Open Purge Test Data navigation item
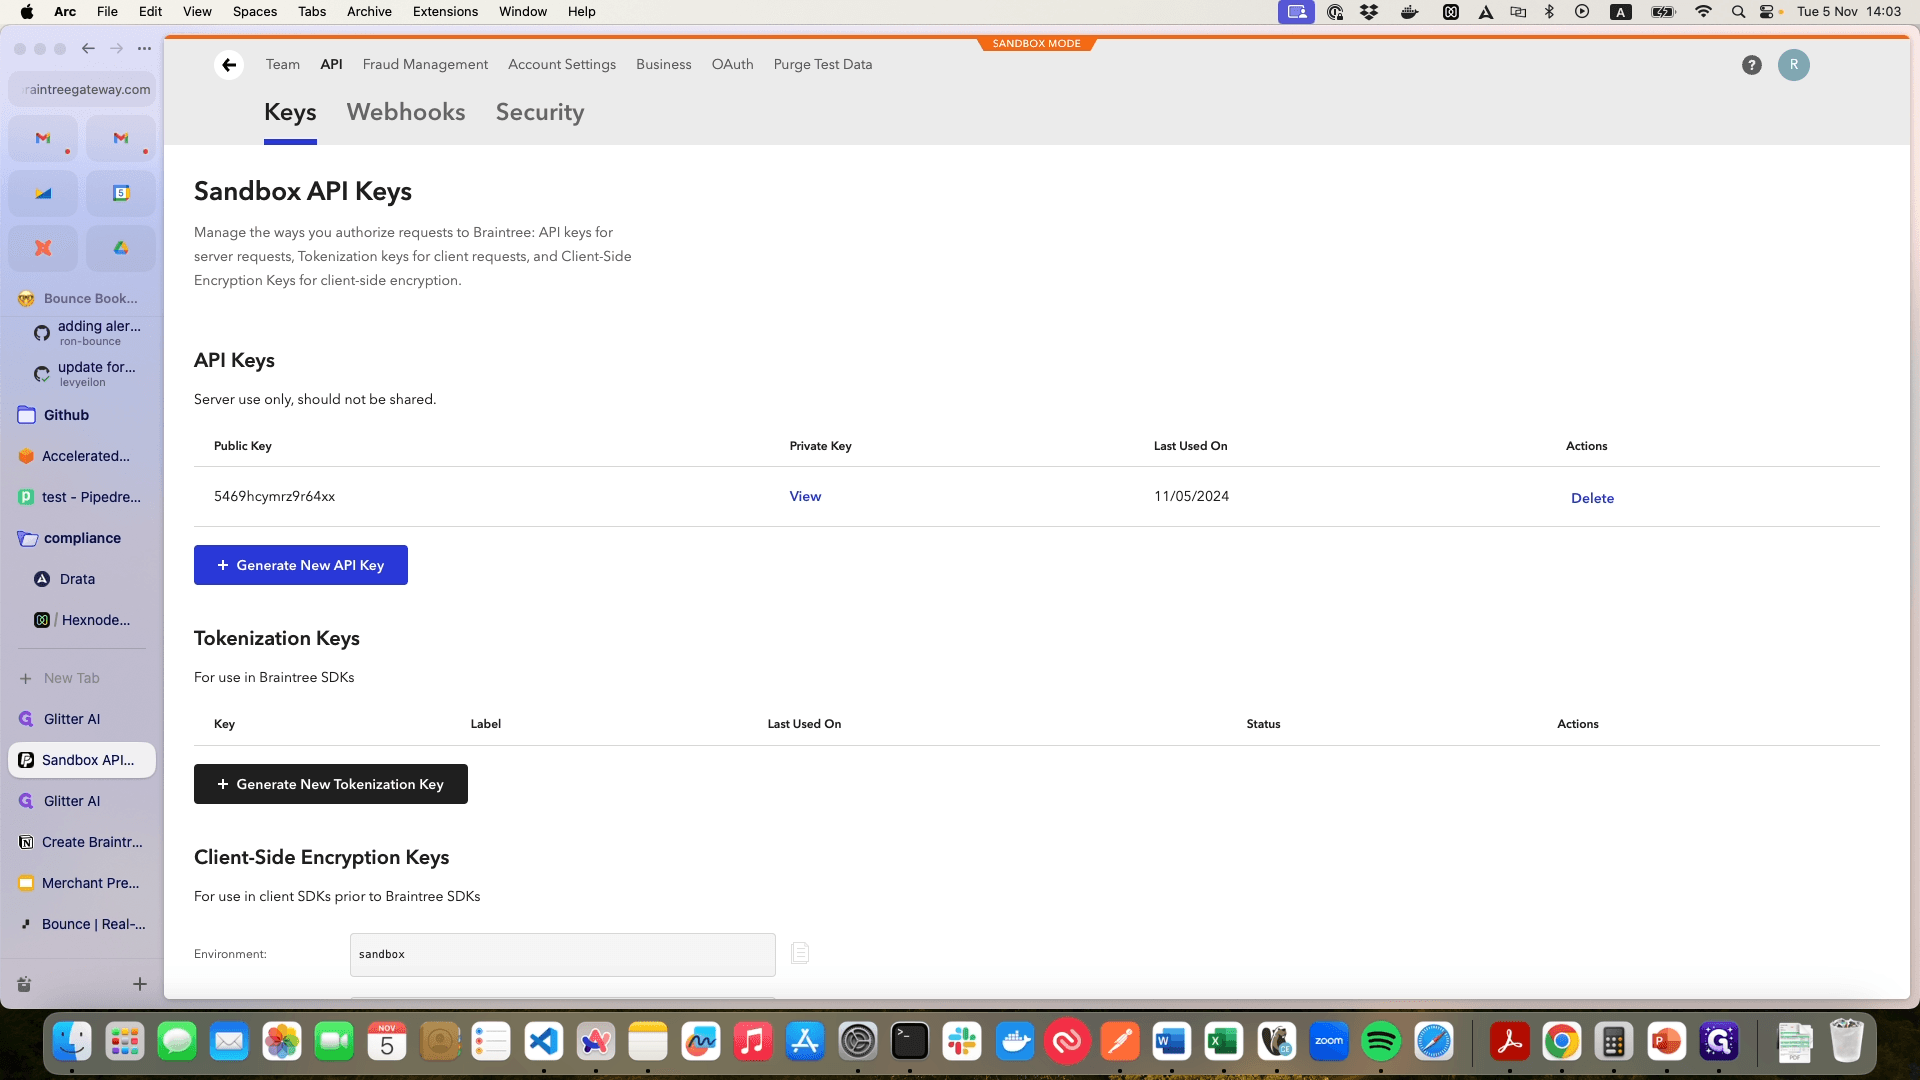The width and height of the screenshot is (1920, 1080). pyautogui.click(x=823, y=64)
